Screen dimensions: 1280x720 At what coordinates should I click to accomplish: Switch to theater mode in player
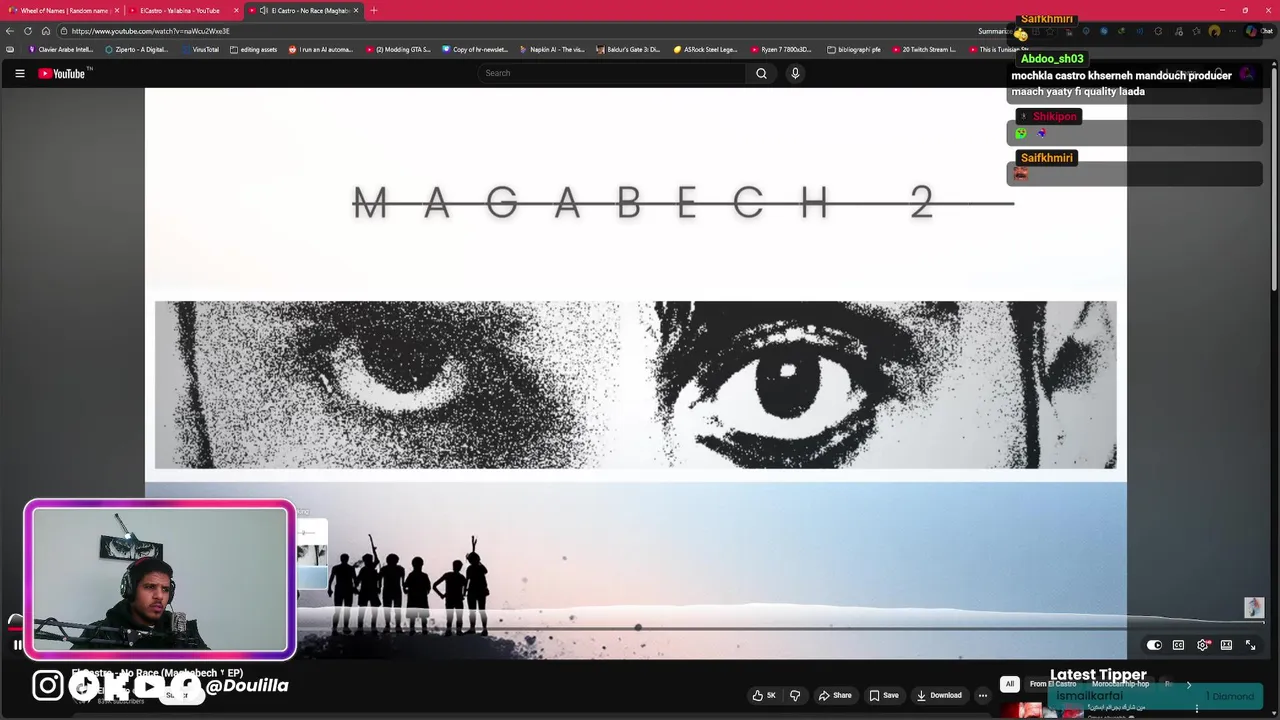(x=1226, y=645)
